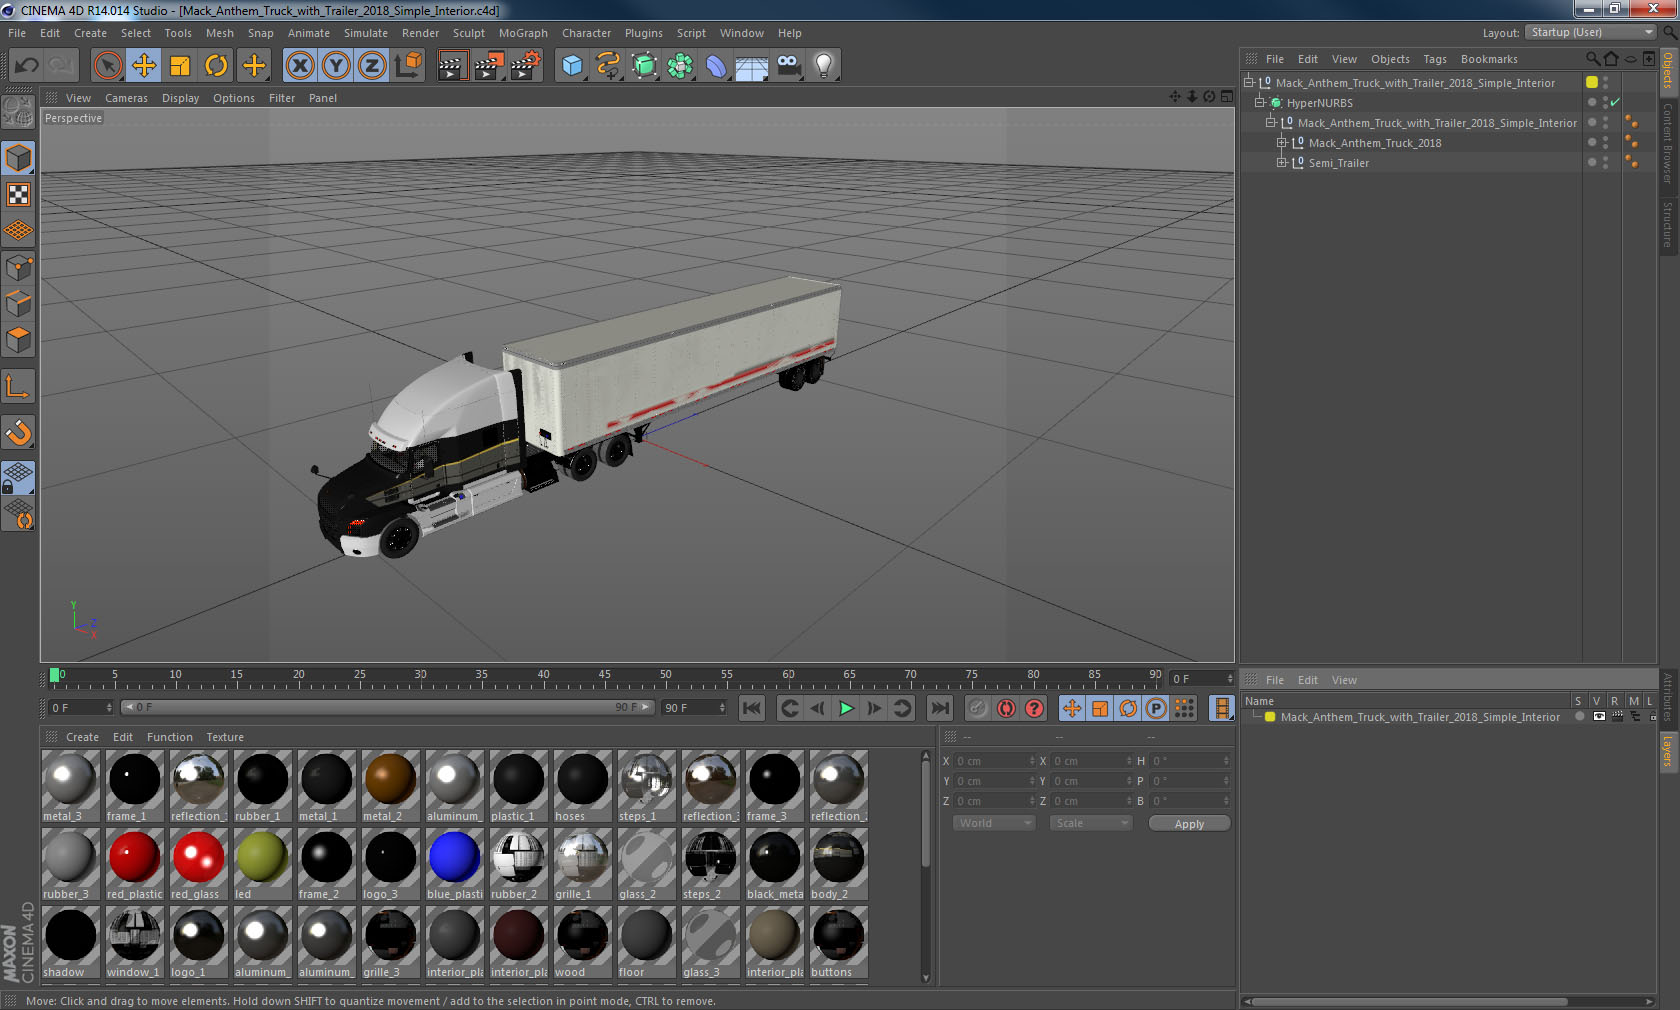This screenshot has width=1680, height=1010.
Task: Enable Polygons mode in left sidebar
Action: pyautogui.click(x=18, y=340)
